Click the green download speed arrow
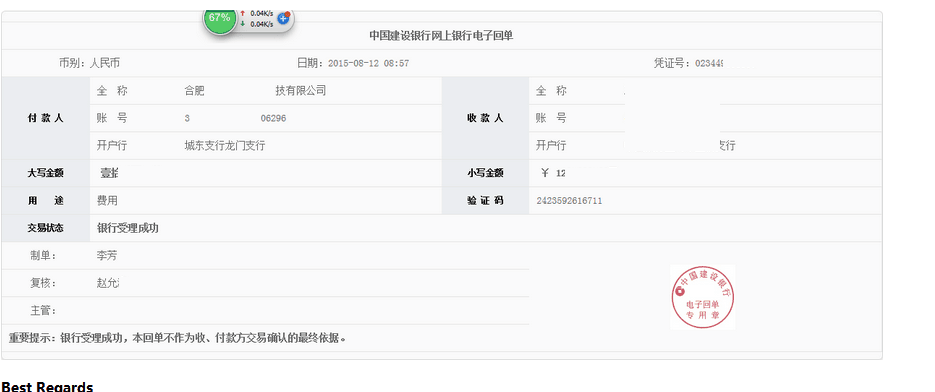 (x=243, y=24)
